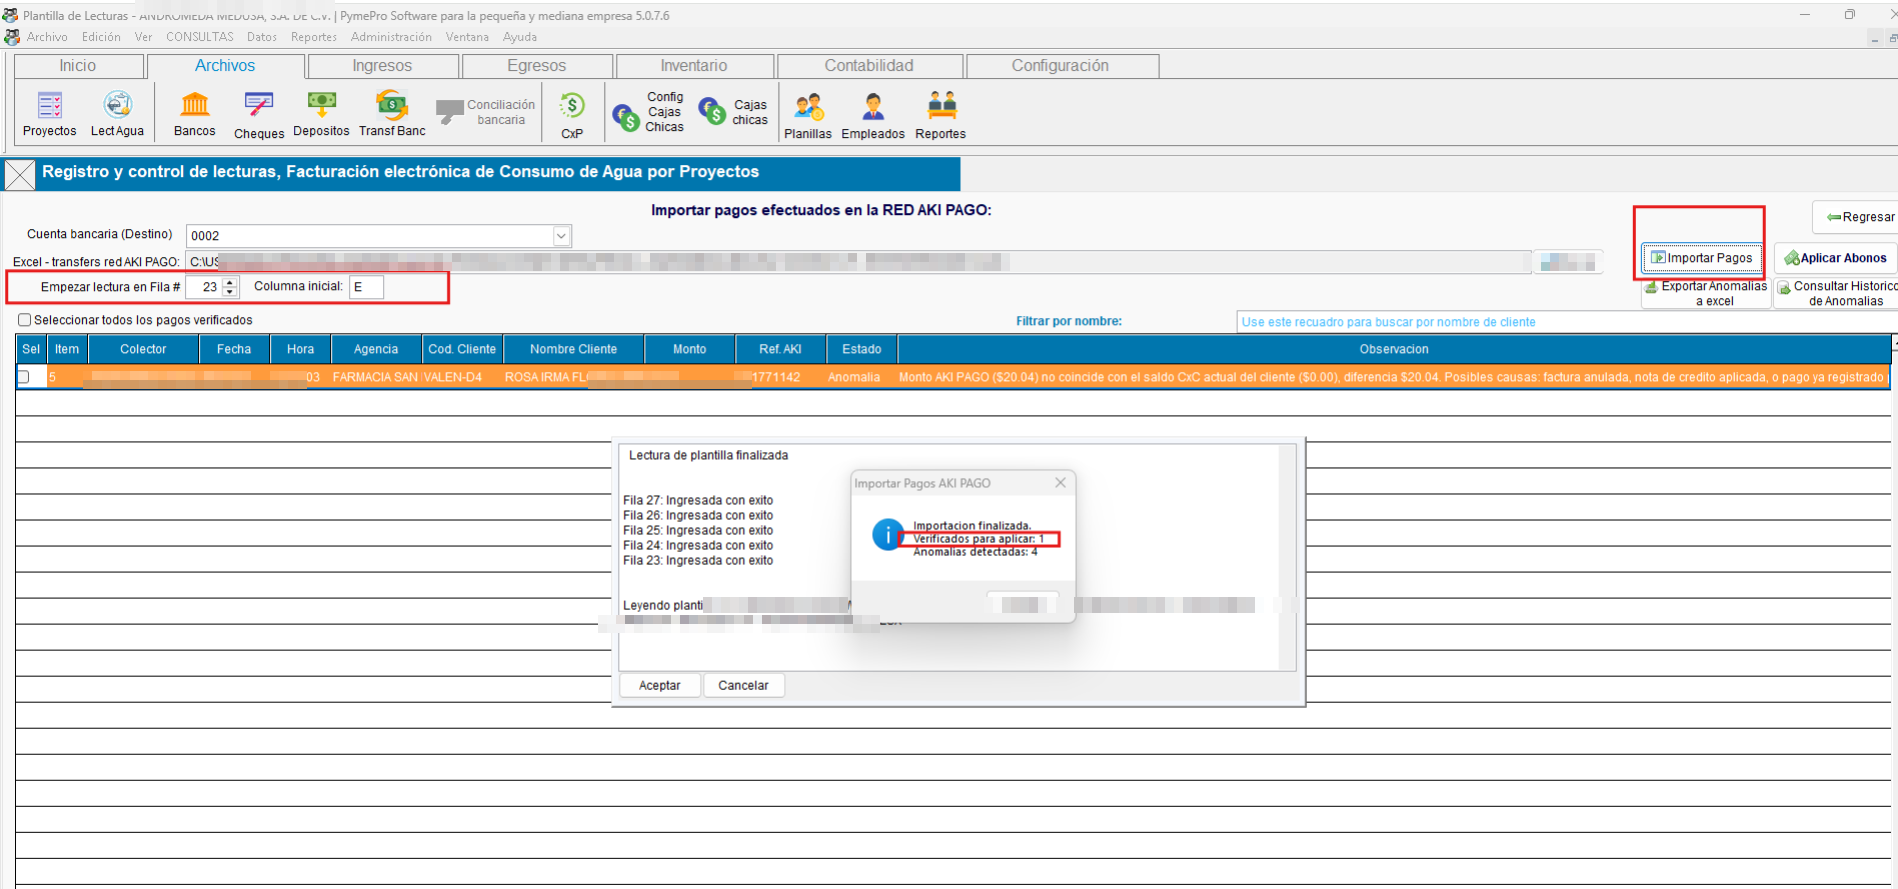Close the form with the X box icon

[20, 174]
